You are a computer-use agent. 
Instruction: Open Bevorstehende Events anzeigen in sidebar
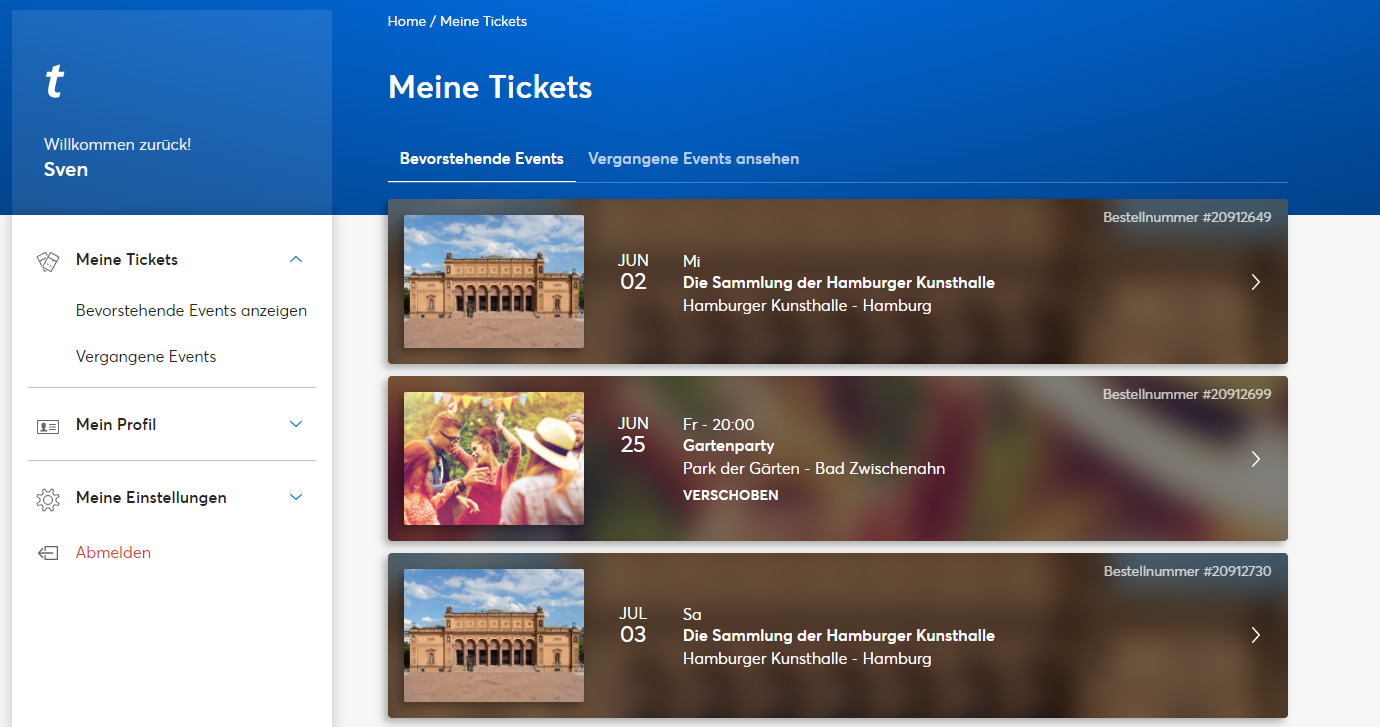[191, 310]
